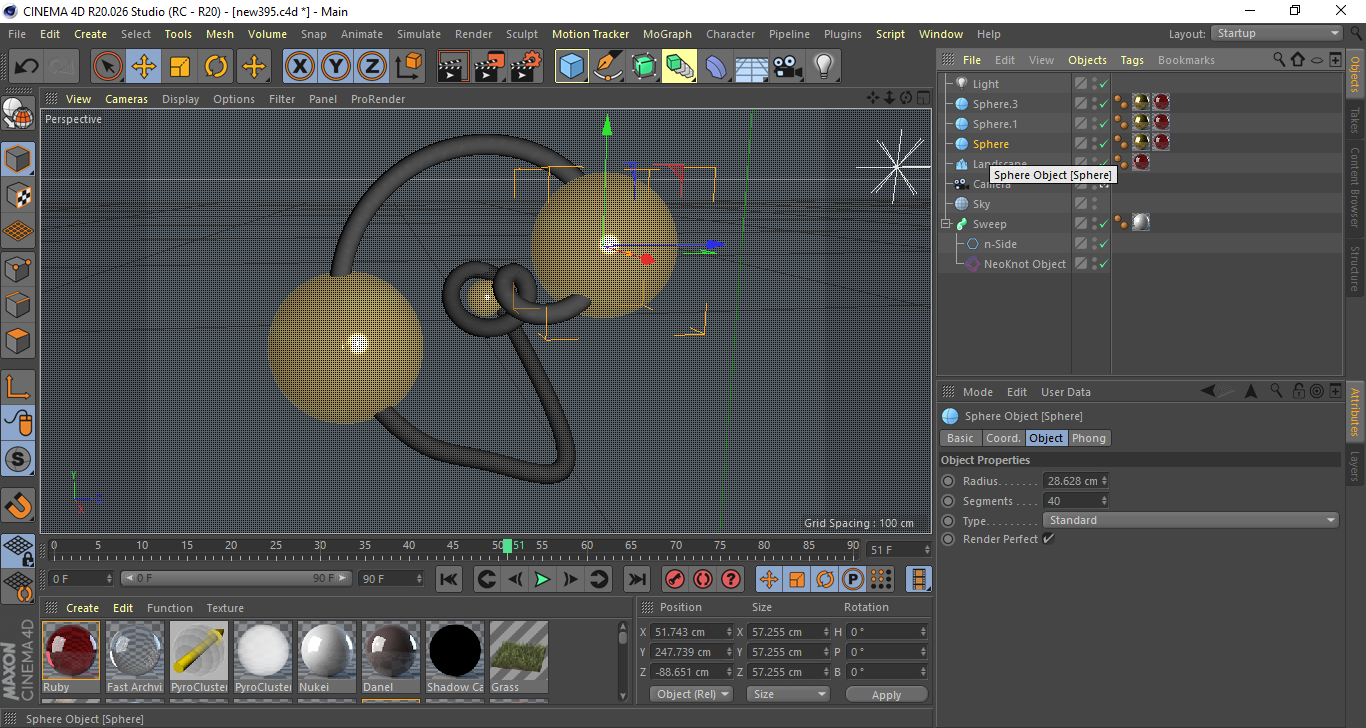The height and width of the screenshot is (728, 1366).
Task: Activate the Move tool
Action: [144, 67]
